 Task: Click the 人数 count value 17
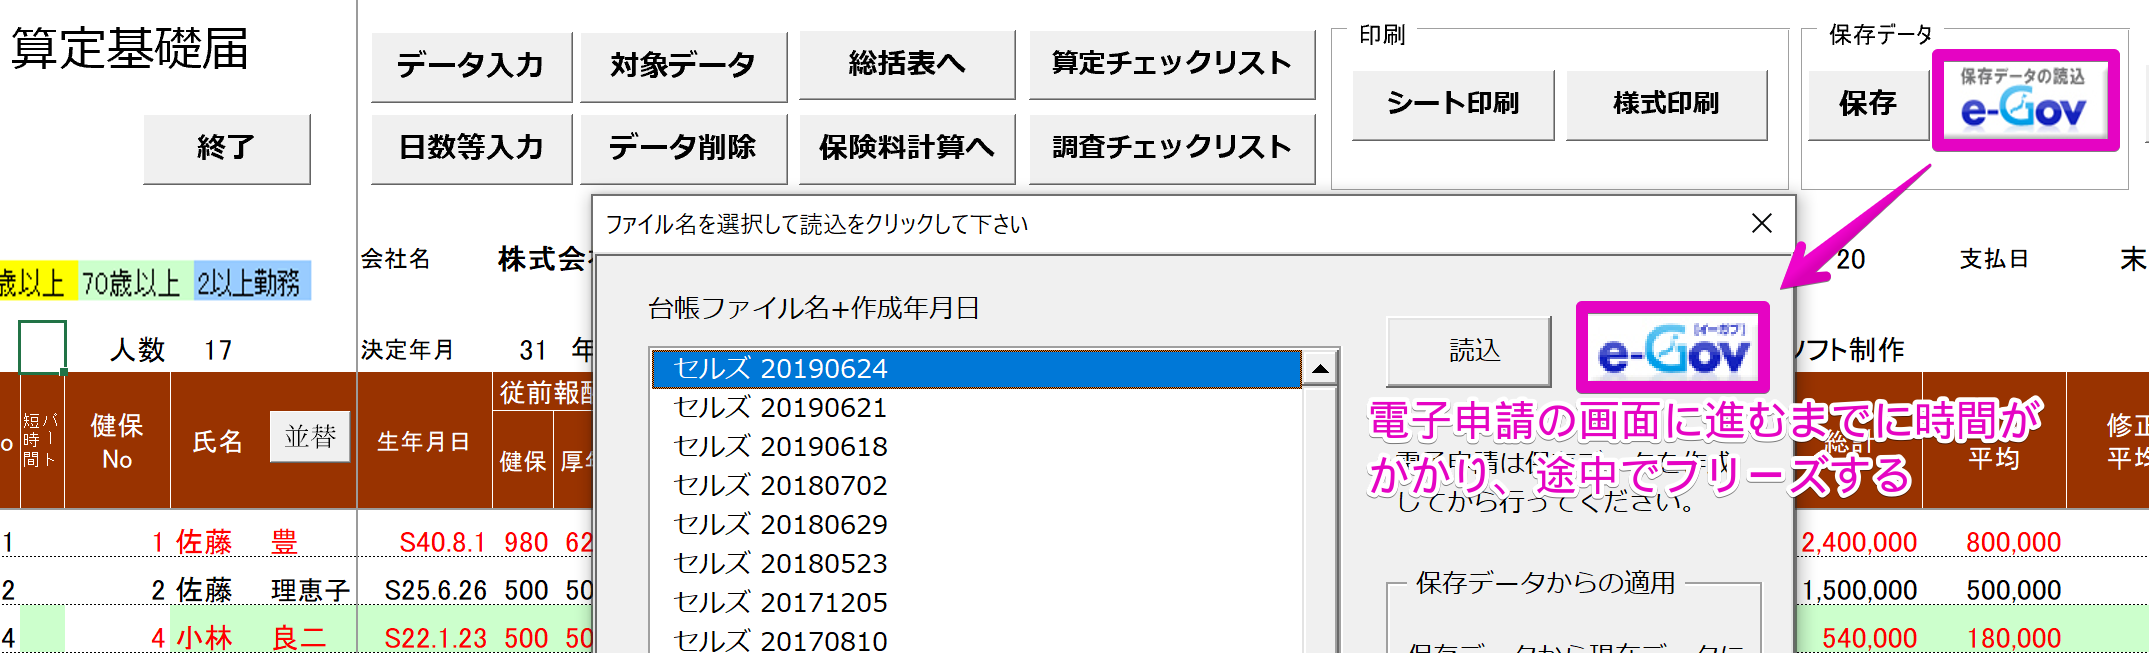tap(218, 350)
